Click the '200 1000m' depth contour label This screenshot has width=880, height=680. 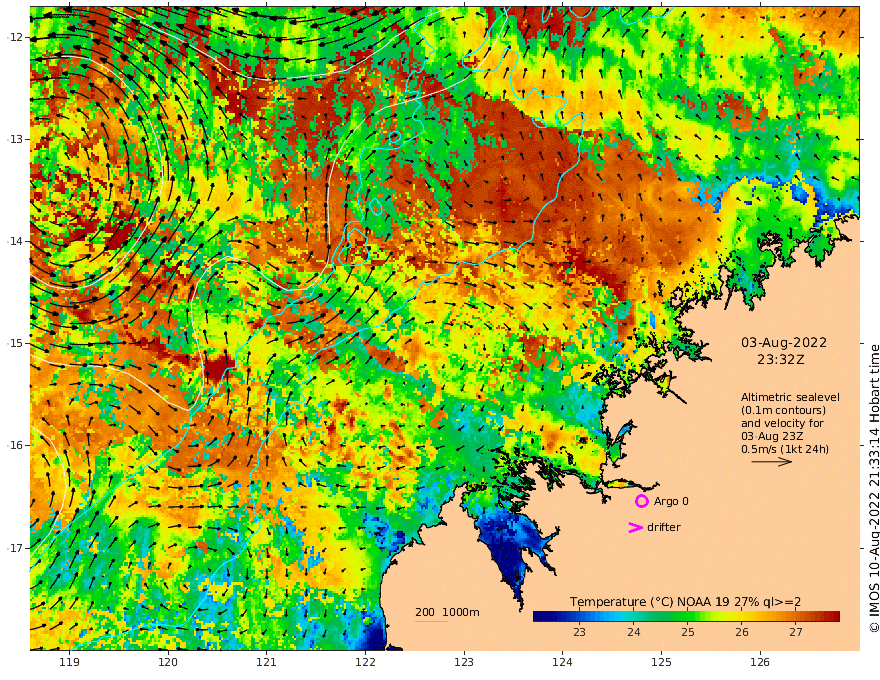point(447,612)
